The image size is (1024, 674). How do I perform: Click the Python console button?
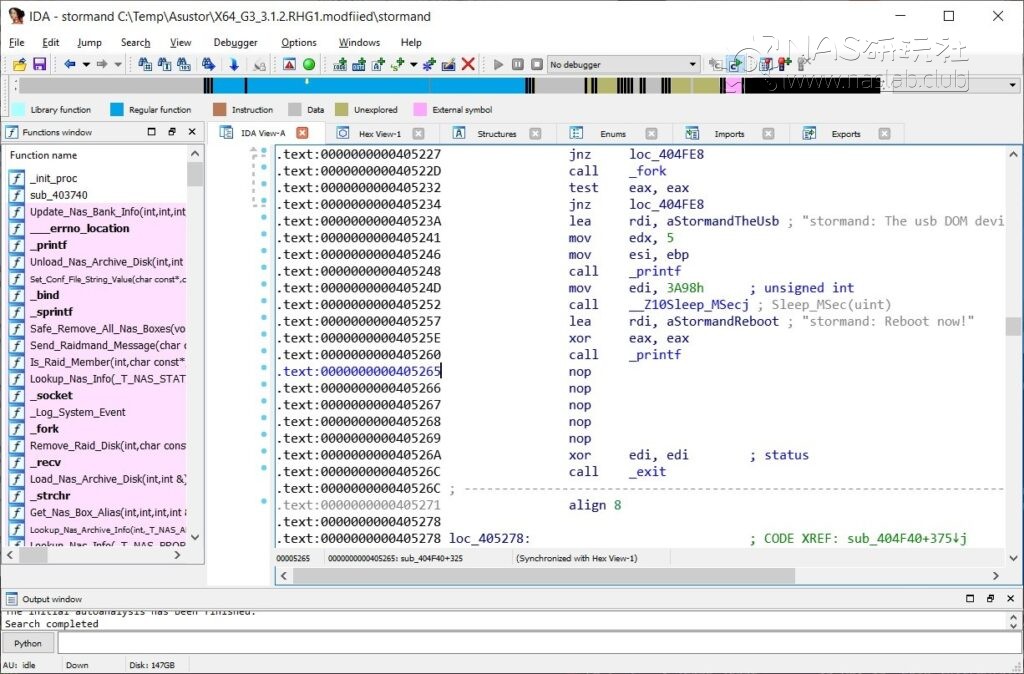pos(28,643)
